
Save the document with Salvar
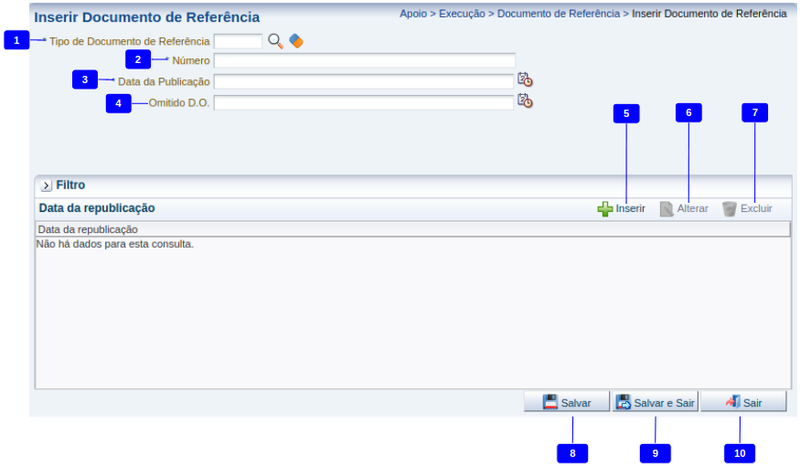pos(567,402)
